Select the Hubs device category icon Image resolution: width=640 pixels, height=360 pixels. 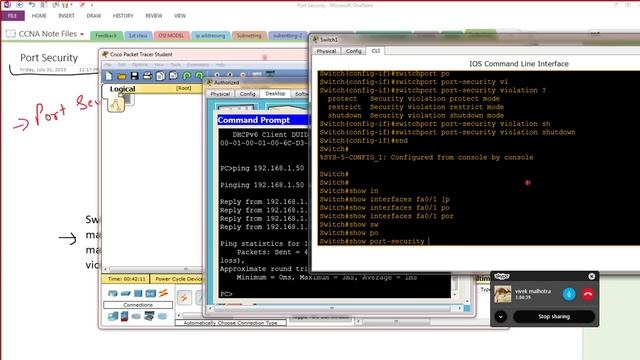point(138,293)
